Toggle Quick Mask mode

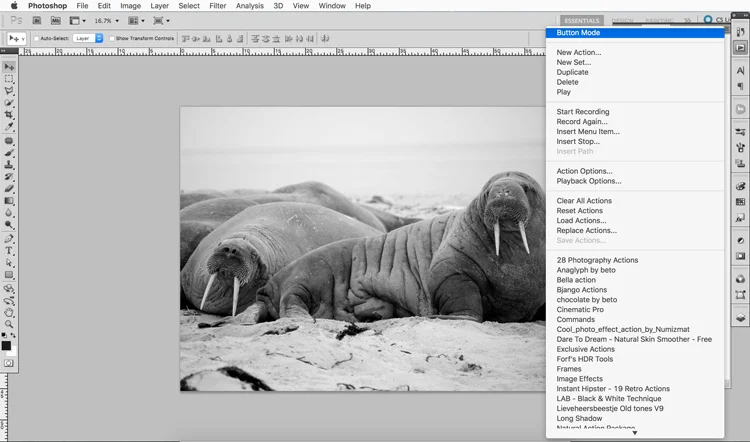pyautogui.click(x=9, y=363)
